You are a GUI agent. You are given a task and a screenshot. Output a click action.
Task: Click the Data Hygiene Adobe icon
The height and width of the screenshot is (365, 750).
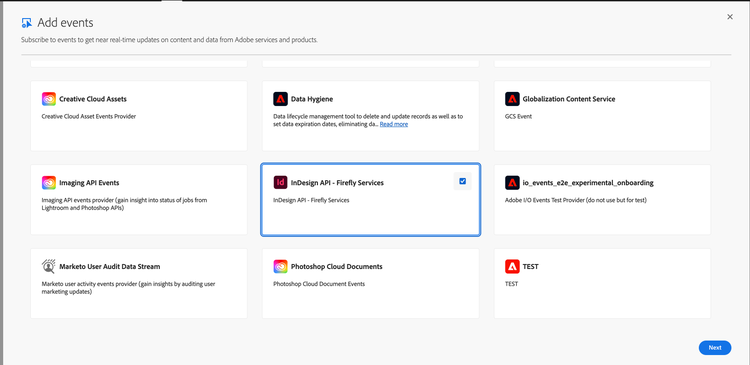[x=280, y=99]
